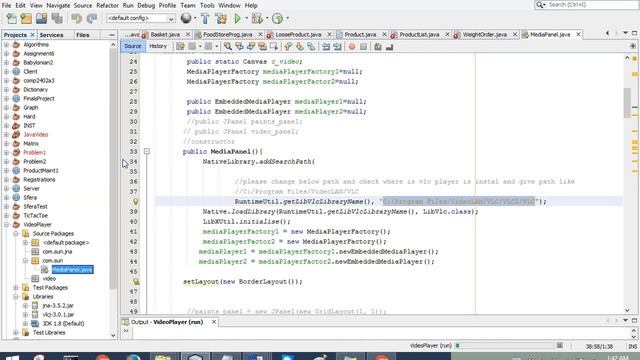Screen dimensions: 640x360
Task: Close the Output VideoPlayer (run) tab
Action: (x=213, y=322)
